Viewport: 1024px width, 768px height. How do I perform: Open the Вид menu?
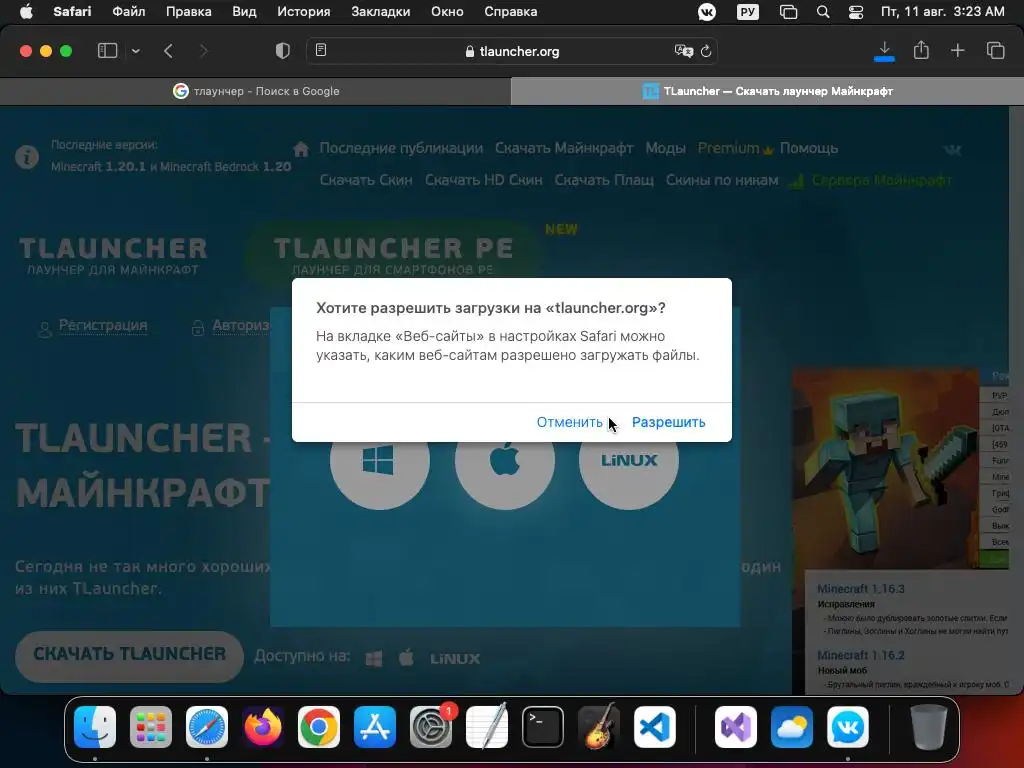click(244, 12)
